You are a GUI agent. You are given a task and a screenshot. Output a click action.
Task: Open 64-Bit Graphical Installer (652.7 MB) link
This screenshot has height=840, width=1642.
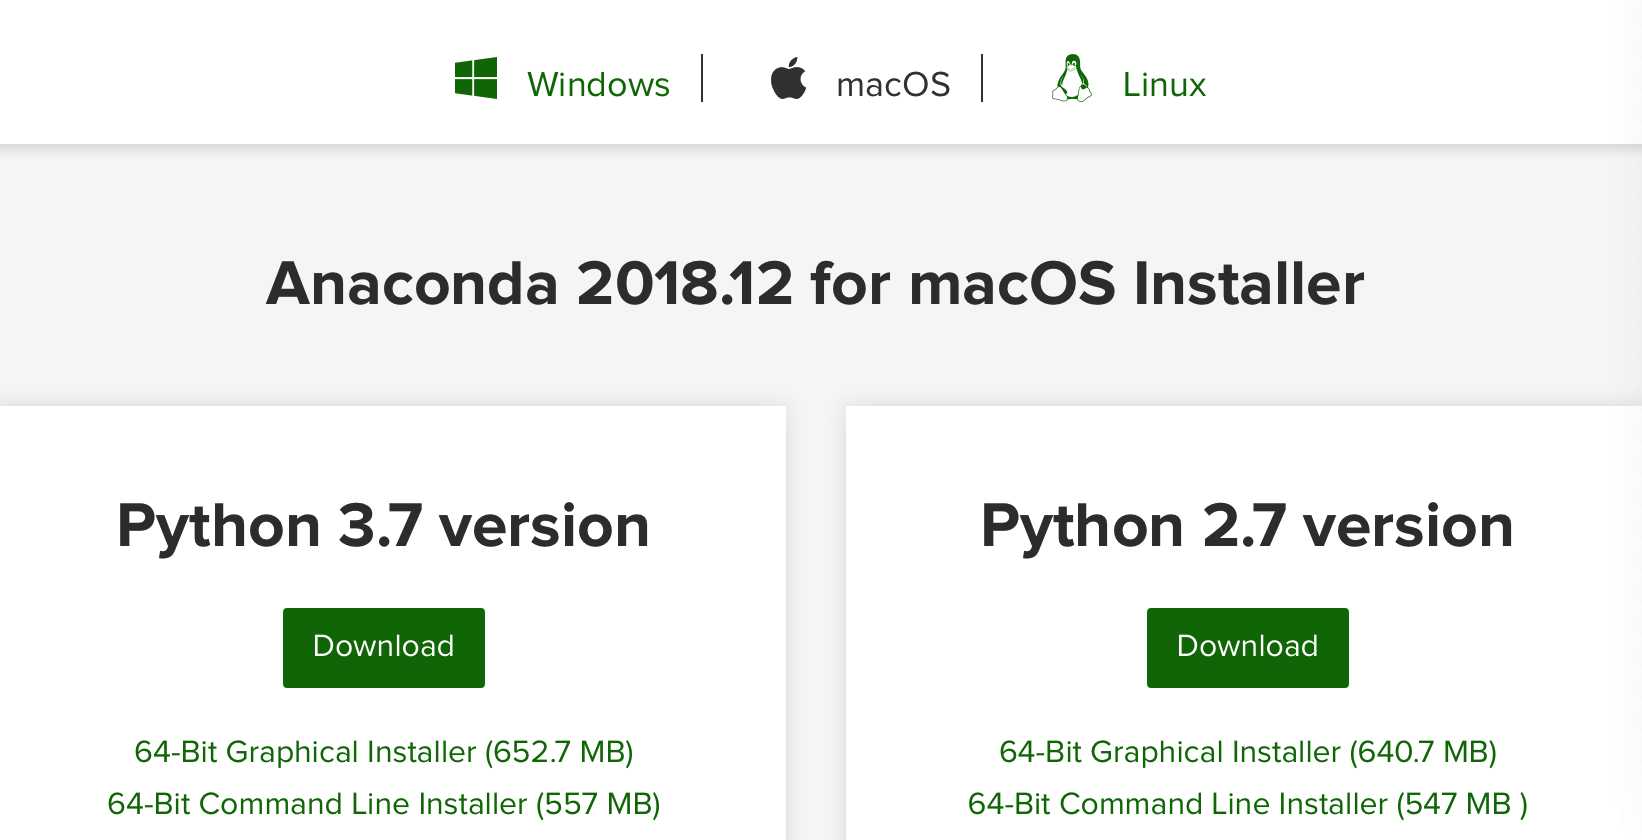(384, 752)
